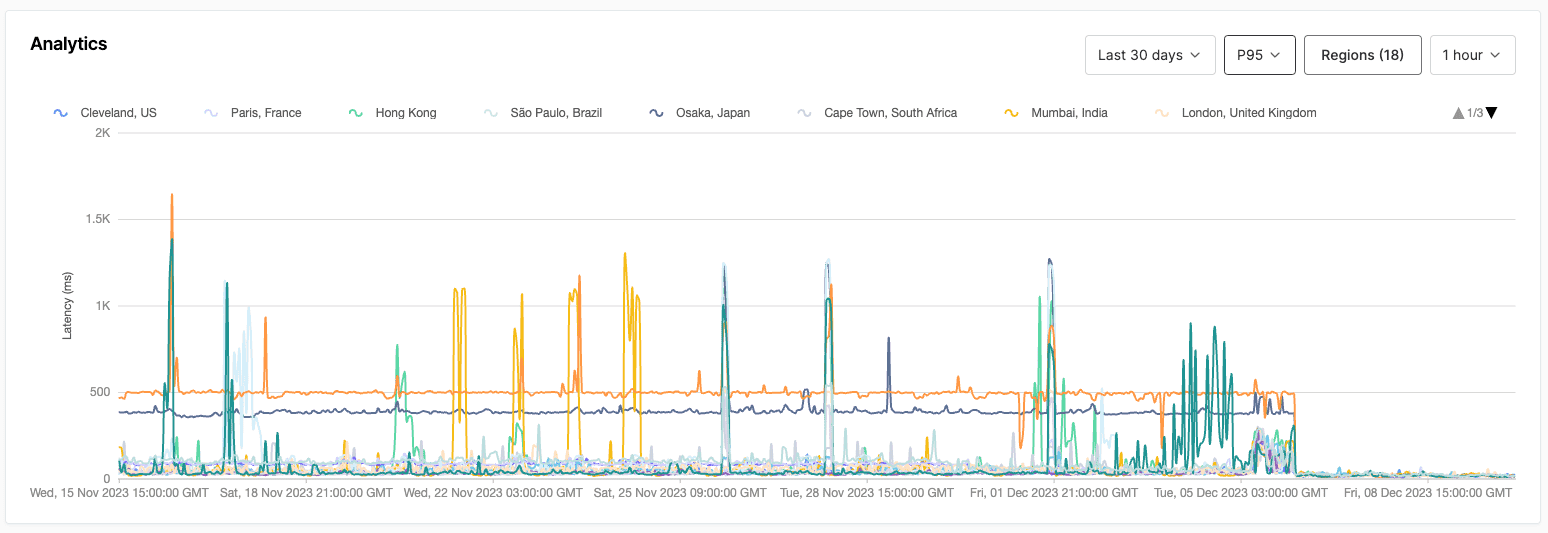Click the Analytics panel heading
The height and width of the screenshot is (533, 1548).
pyautogui.click(x=69, y=44)
